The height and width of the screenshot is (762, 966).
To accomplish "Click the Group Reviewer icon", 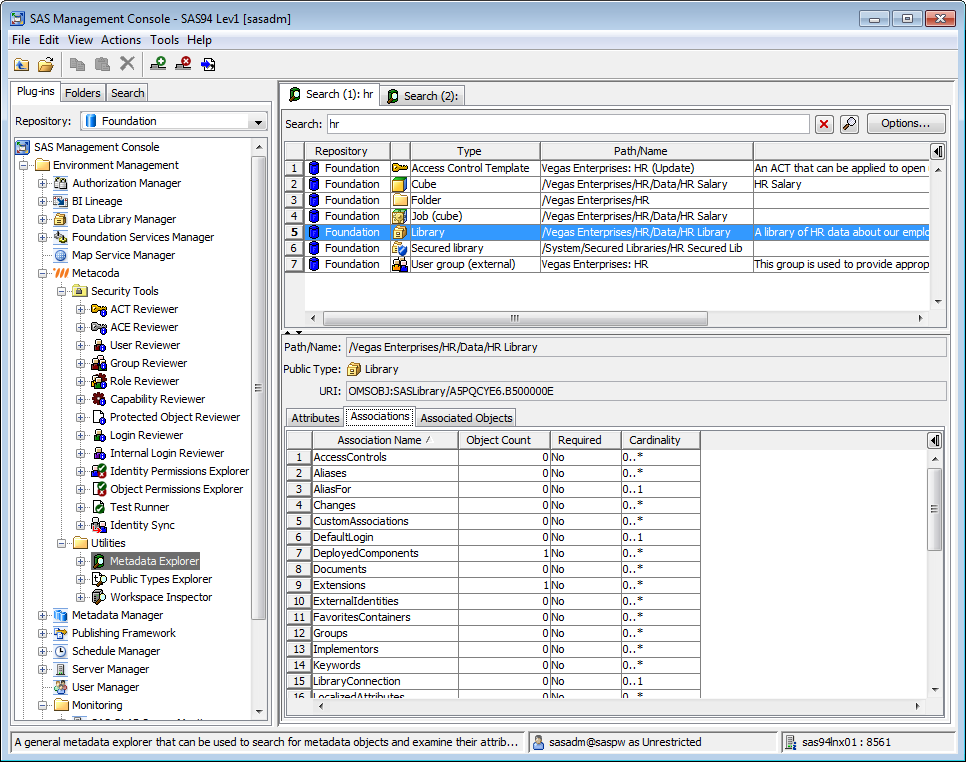I will tap(99, 363).
